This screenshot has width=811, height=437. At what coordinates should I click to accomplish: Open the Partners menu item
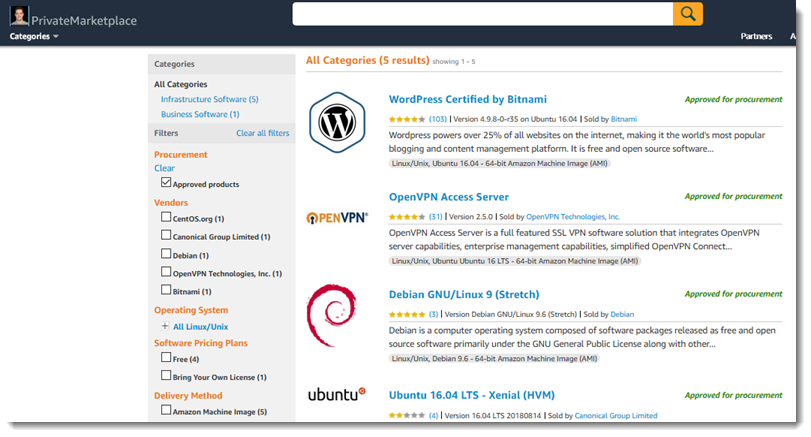coord(756,36)
